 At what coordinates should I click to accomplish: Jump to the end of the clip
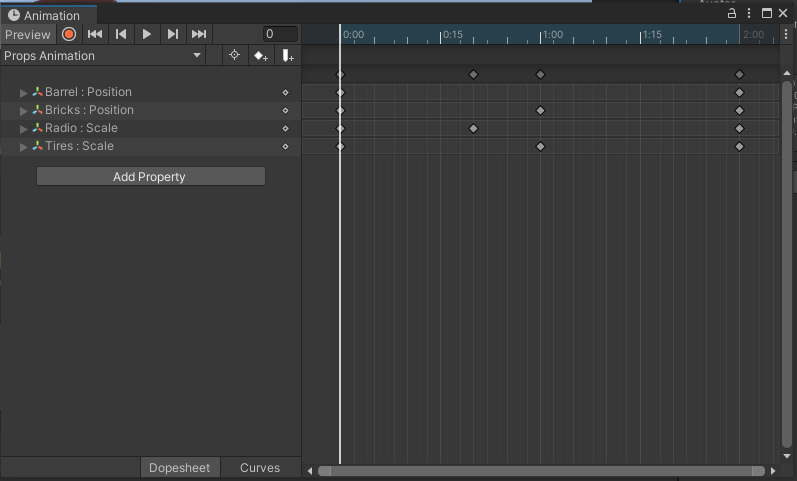click(x=199, y=34)
